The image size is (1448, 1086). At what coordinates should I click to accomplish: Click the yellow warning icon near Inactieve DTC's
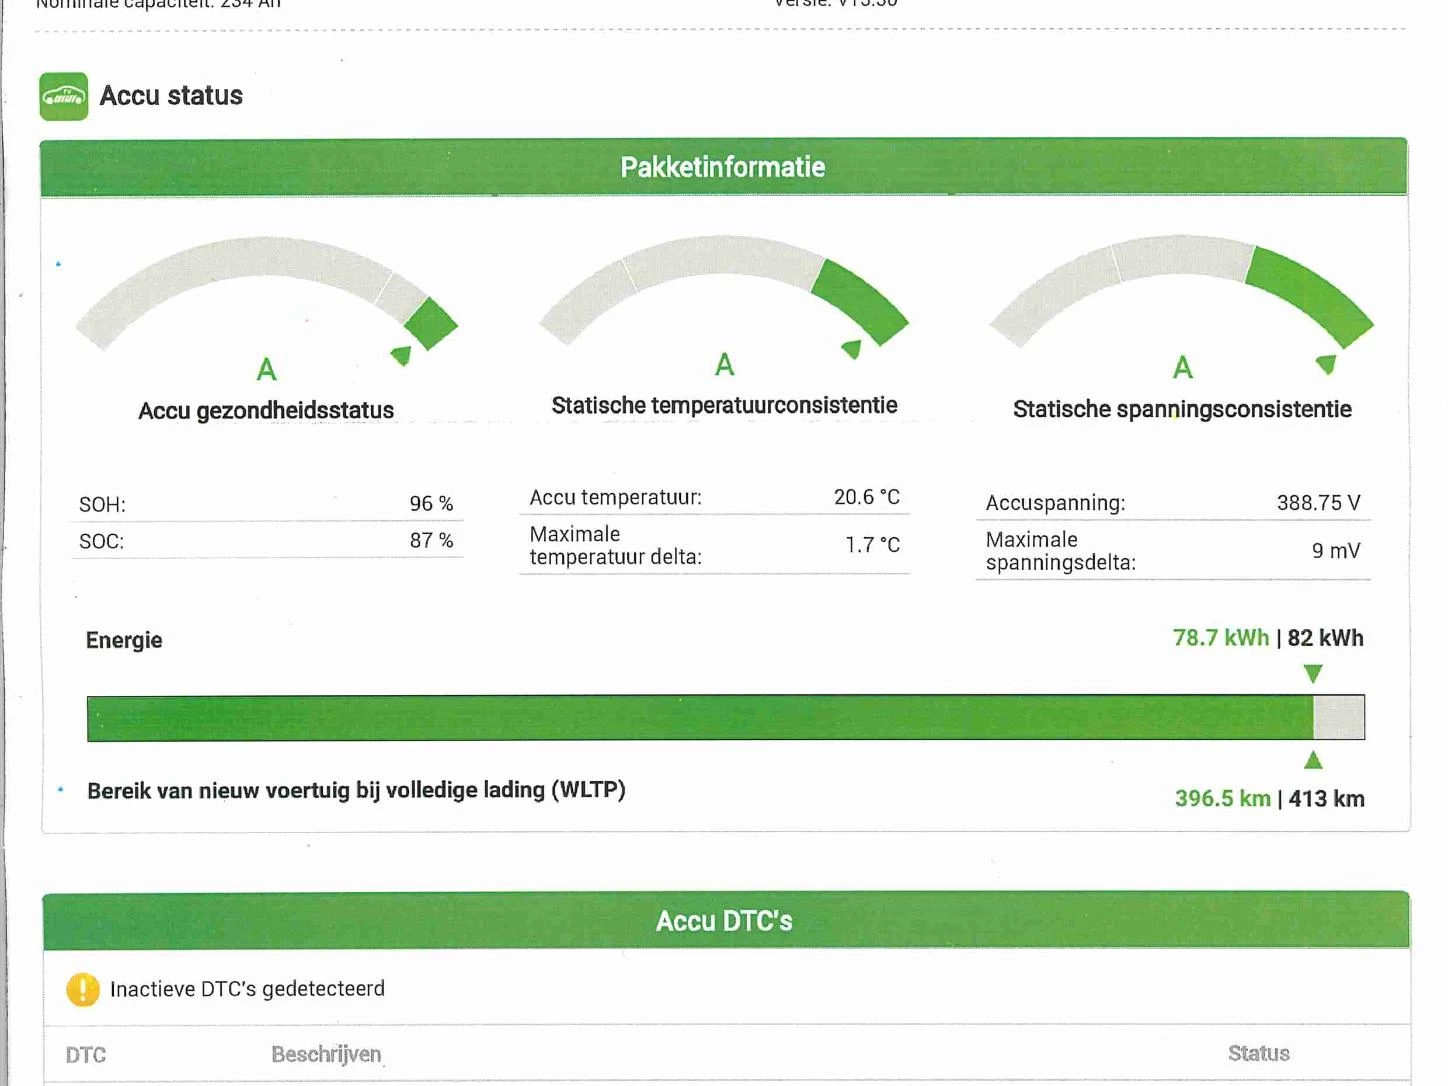pos(84,988)
